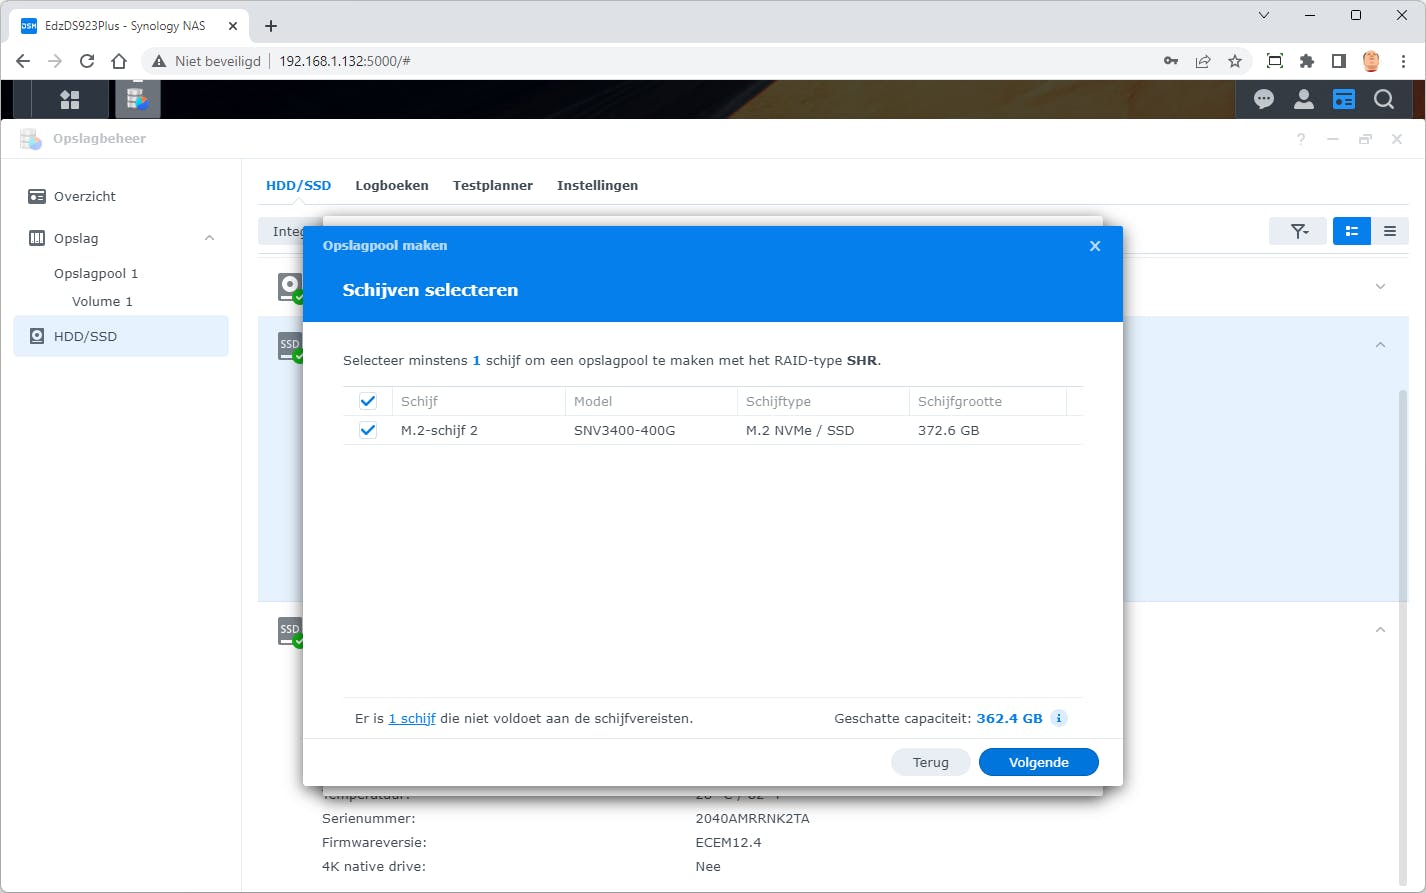This screenshot has height=893, width=1426.
Task: Click the info icon beside estimated capacity
Action: click(1058, 718)
